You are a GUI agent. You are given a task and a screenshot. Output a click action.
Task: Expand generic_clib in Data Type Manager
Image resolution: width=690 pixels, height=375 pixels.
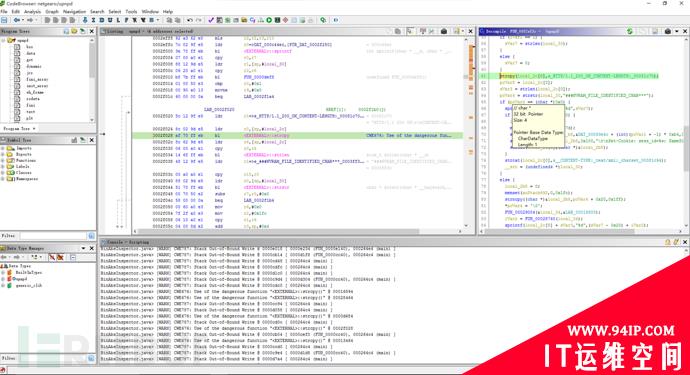[3, 285]
